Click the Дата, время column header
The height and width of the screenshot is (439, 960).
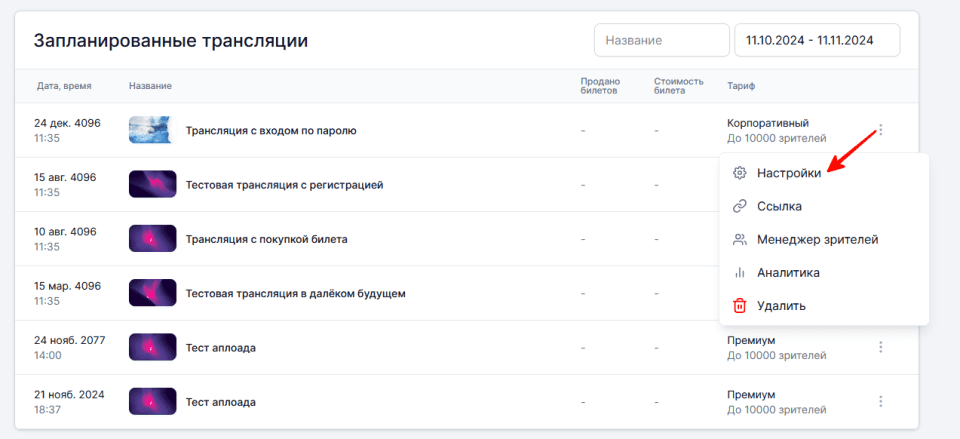(x=64, y=86)
